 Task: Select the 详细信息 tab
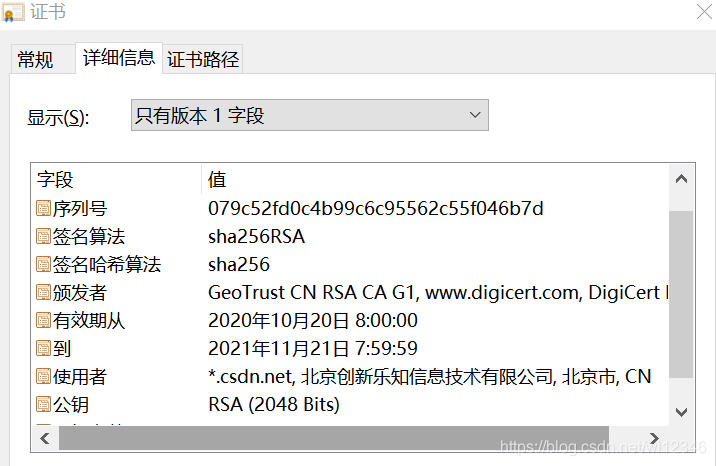pyautogui.click(x=119, y=58)
